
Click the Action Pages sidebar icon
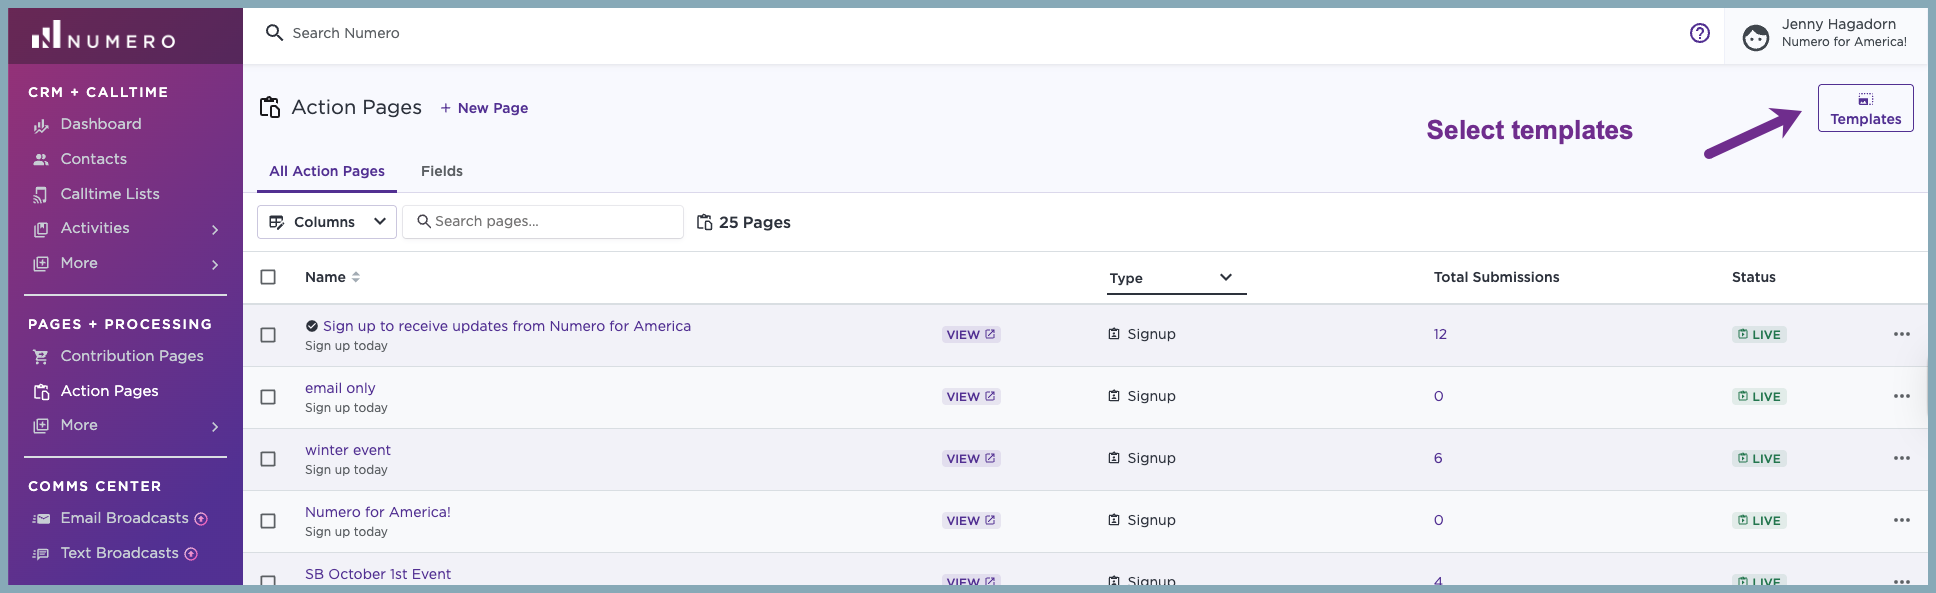point(41,392)
